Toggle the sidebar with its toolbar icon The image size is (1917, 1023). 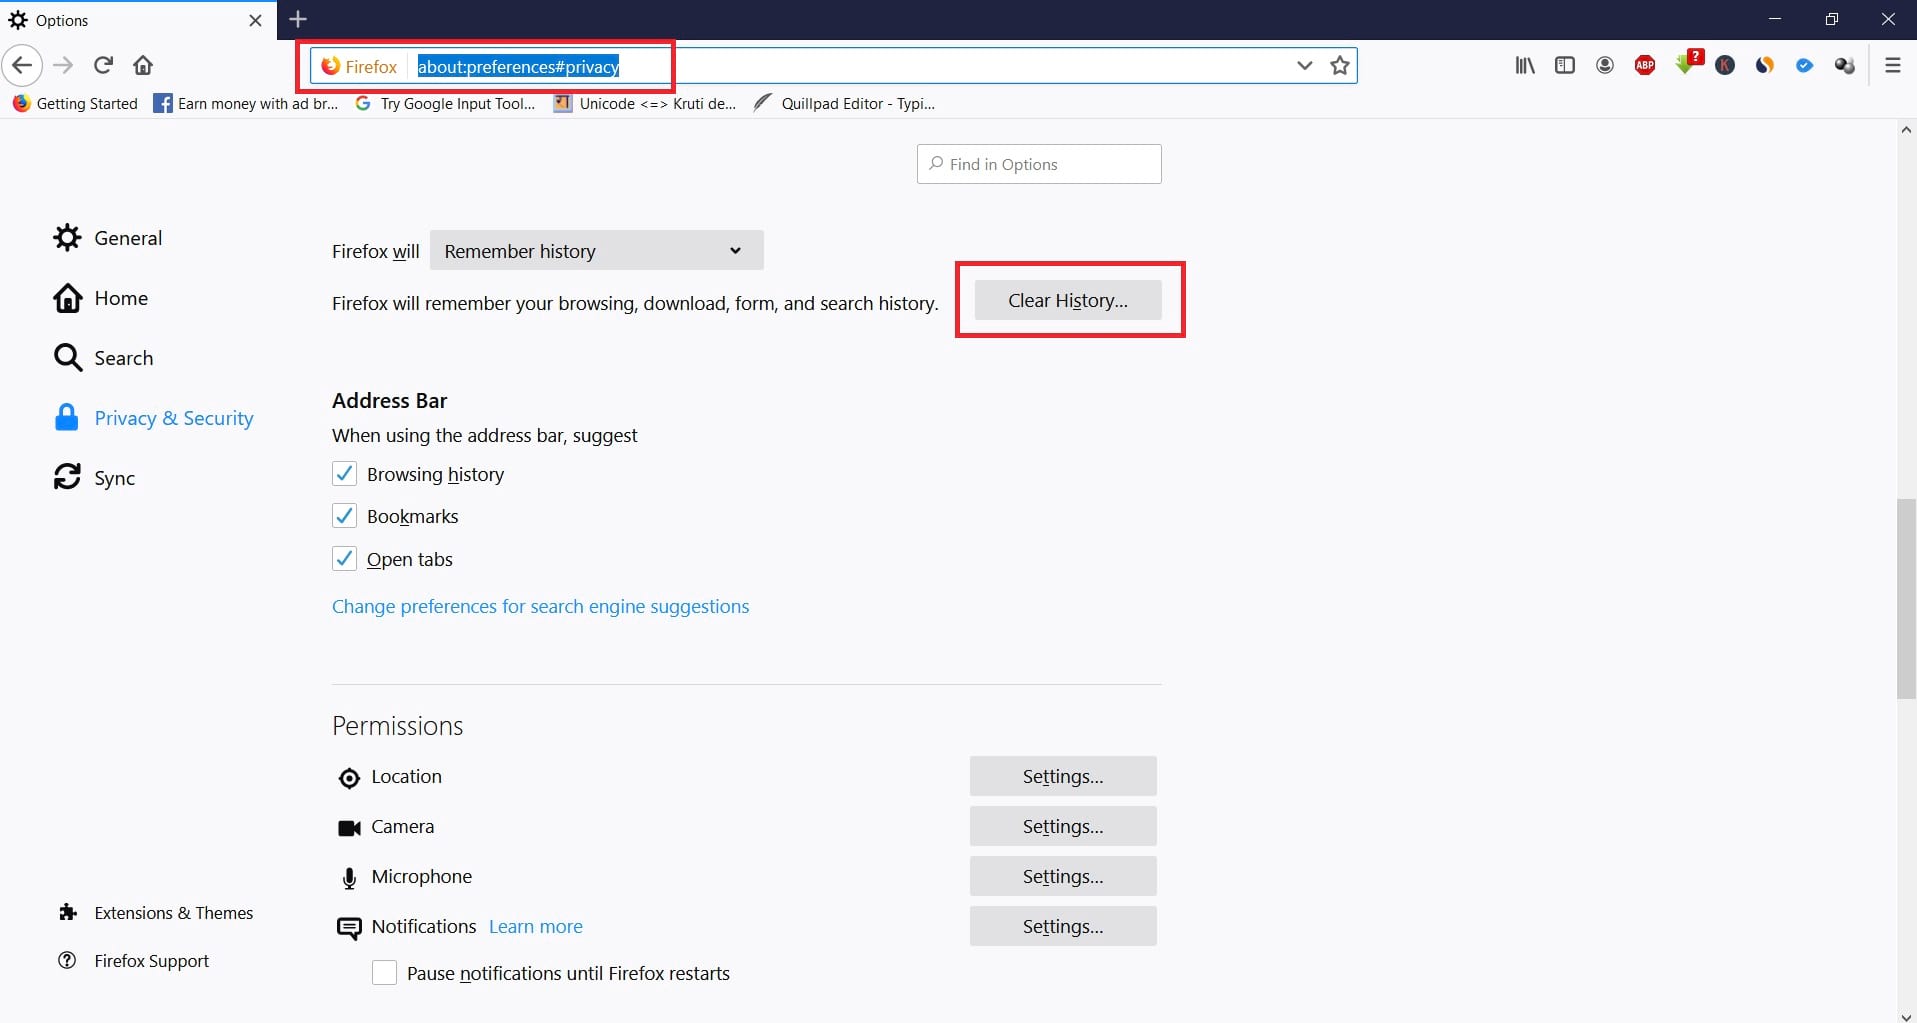coord(1564,65)
